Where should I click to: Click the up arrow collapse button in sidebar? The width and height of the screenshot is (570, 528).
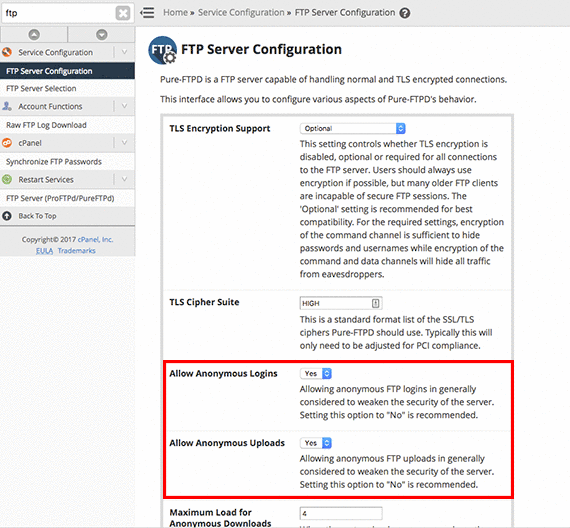coord(34,35)
